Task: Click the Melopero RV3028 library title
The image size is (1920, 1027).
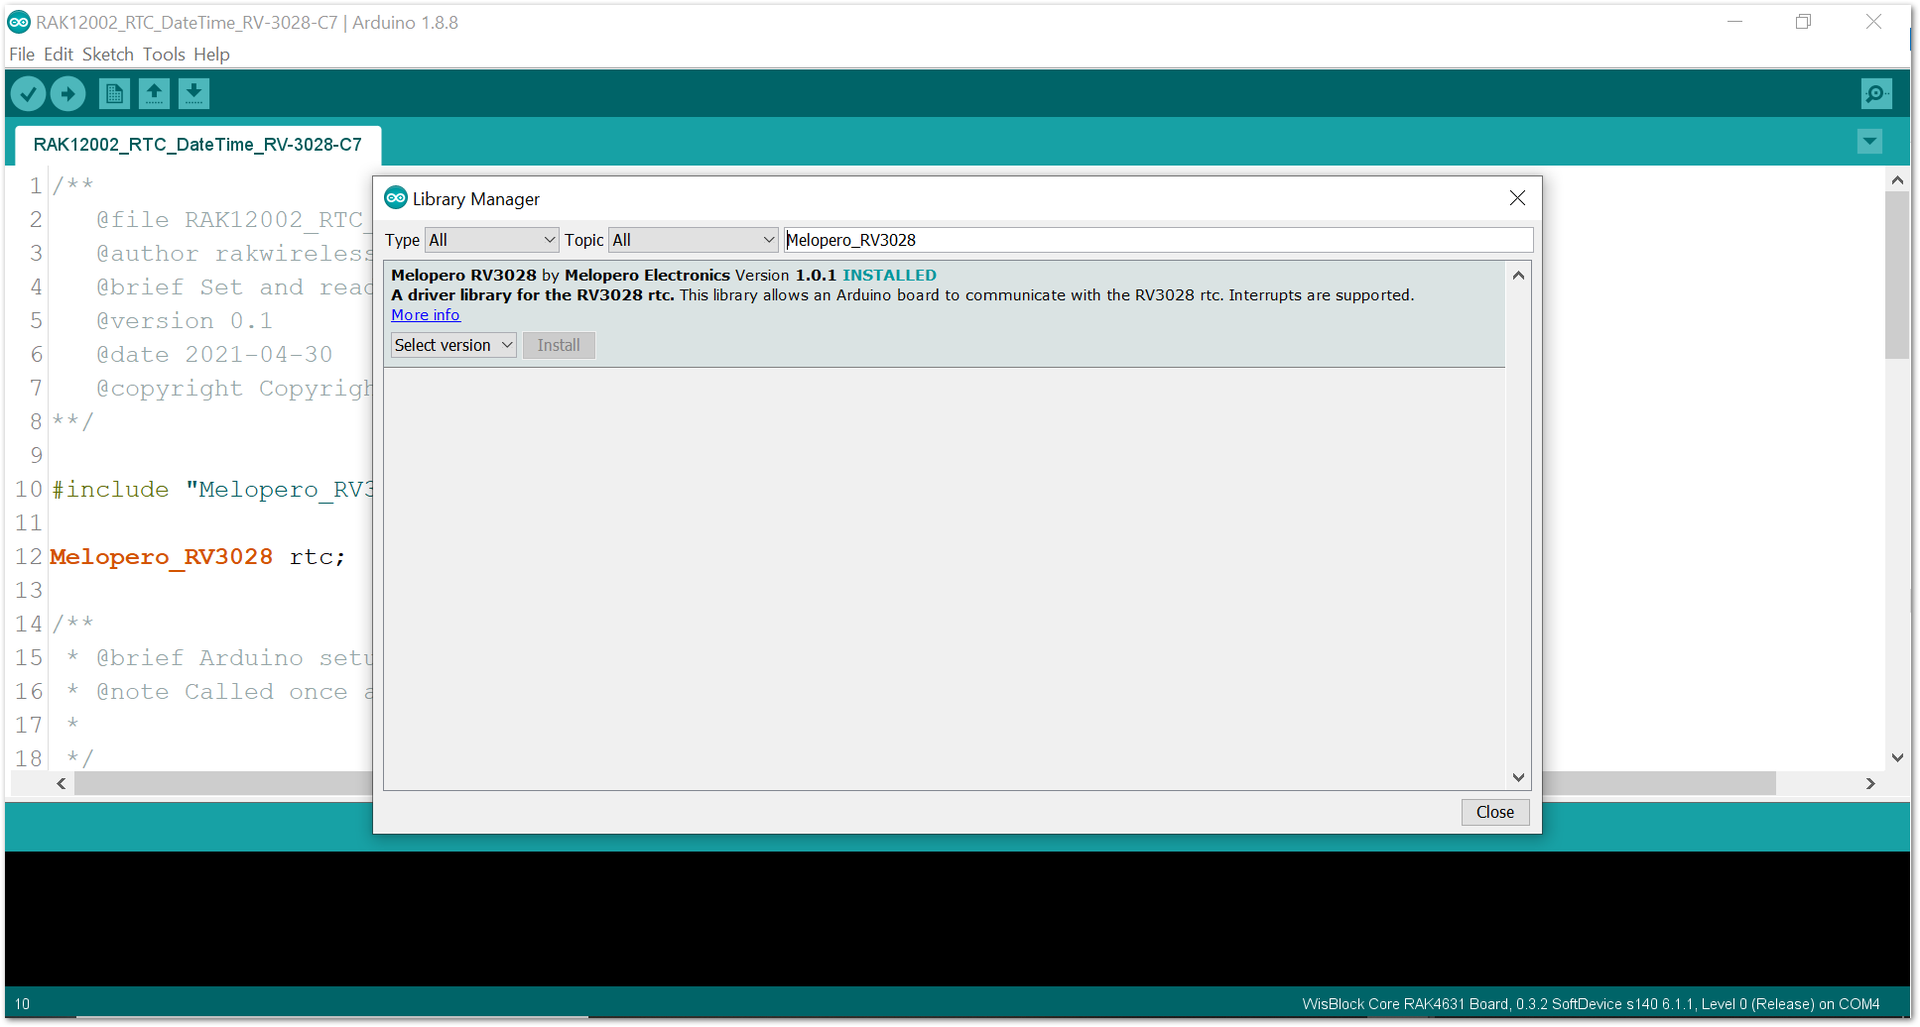Action: [463, 275]
